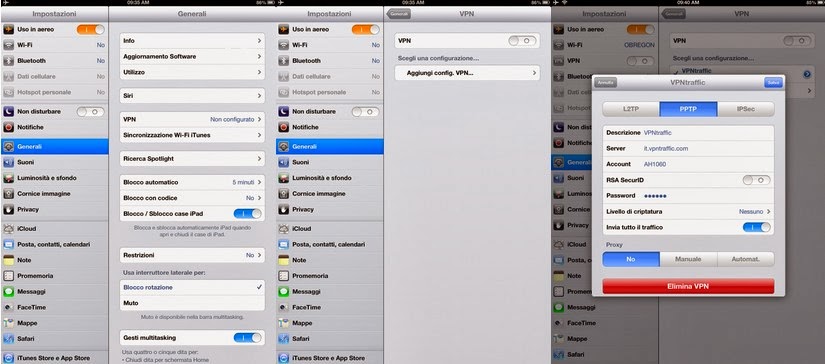825x364 pixels.
Task: Select Suoni speaker icon in the Generali settings screenshot
Action: click(x=8, y=163)
